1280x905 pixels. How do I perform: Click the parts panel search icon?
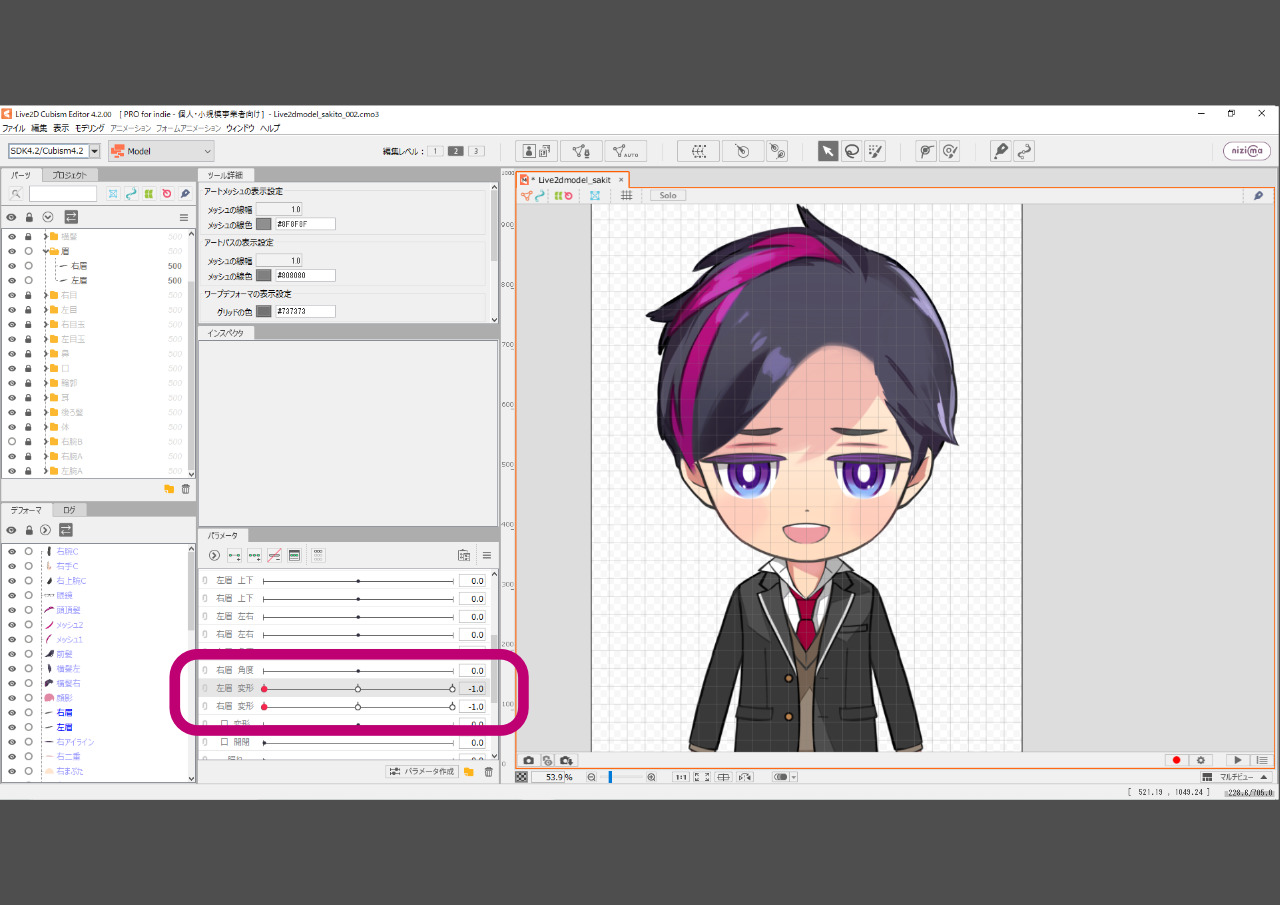(16, 194)
